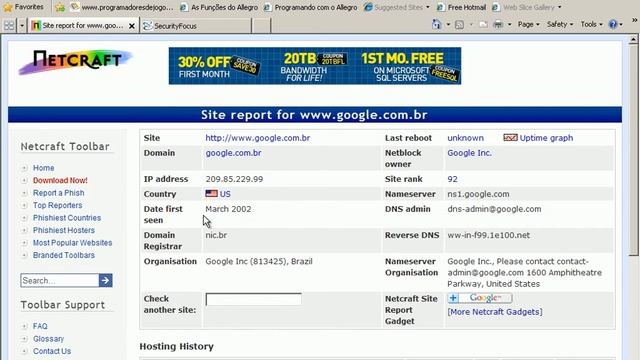Open the Contact Us link
640x360 pixels.
pyautogui.click(x=52, y=351)
